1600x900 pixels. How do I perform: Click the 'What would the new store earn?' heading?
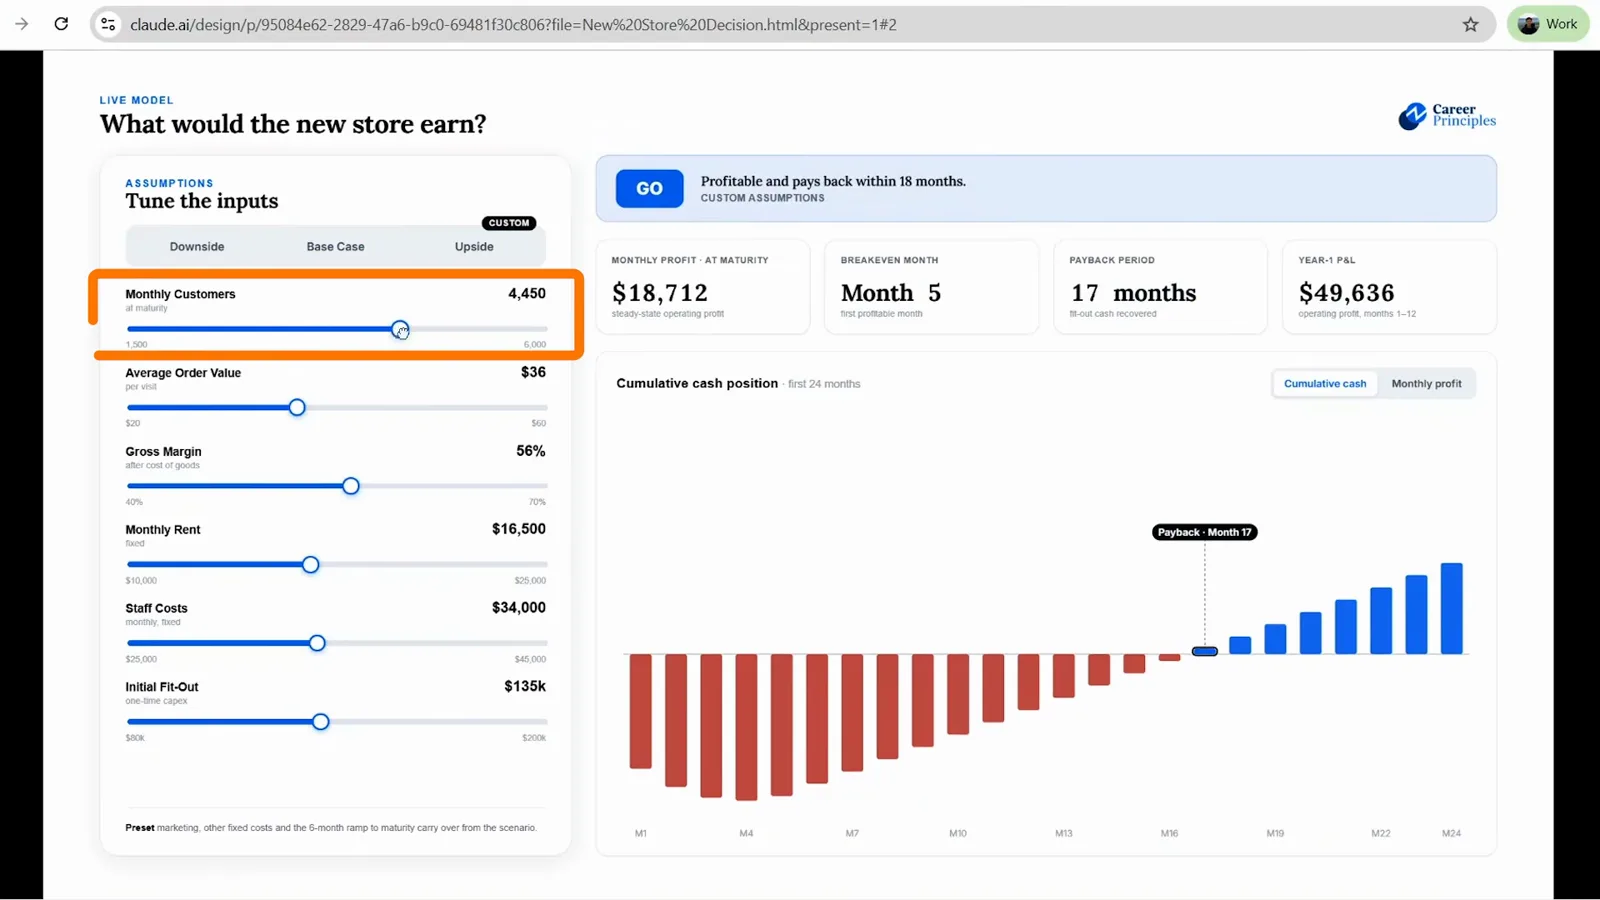(x=293, y=124)
